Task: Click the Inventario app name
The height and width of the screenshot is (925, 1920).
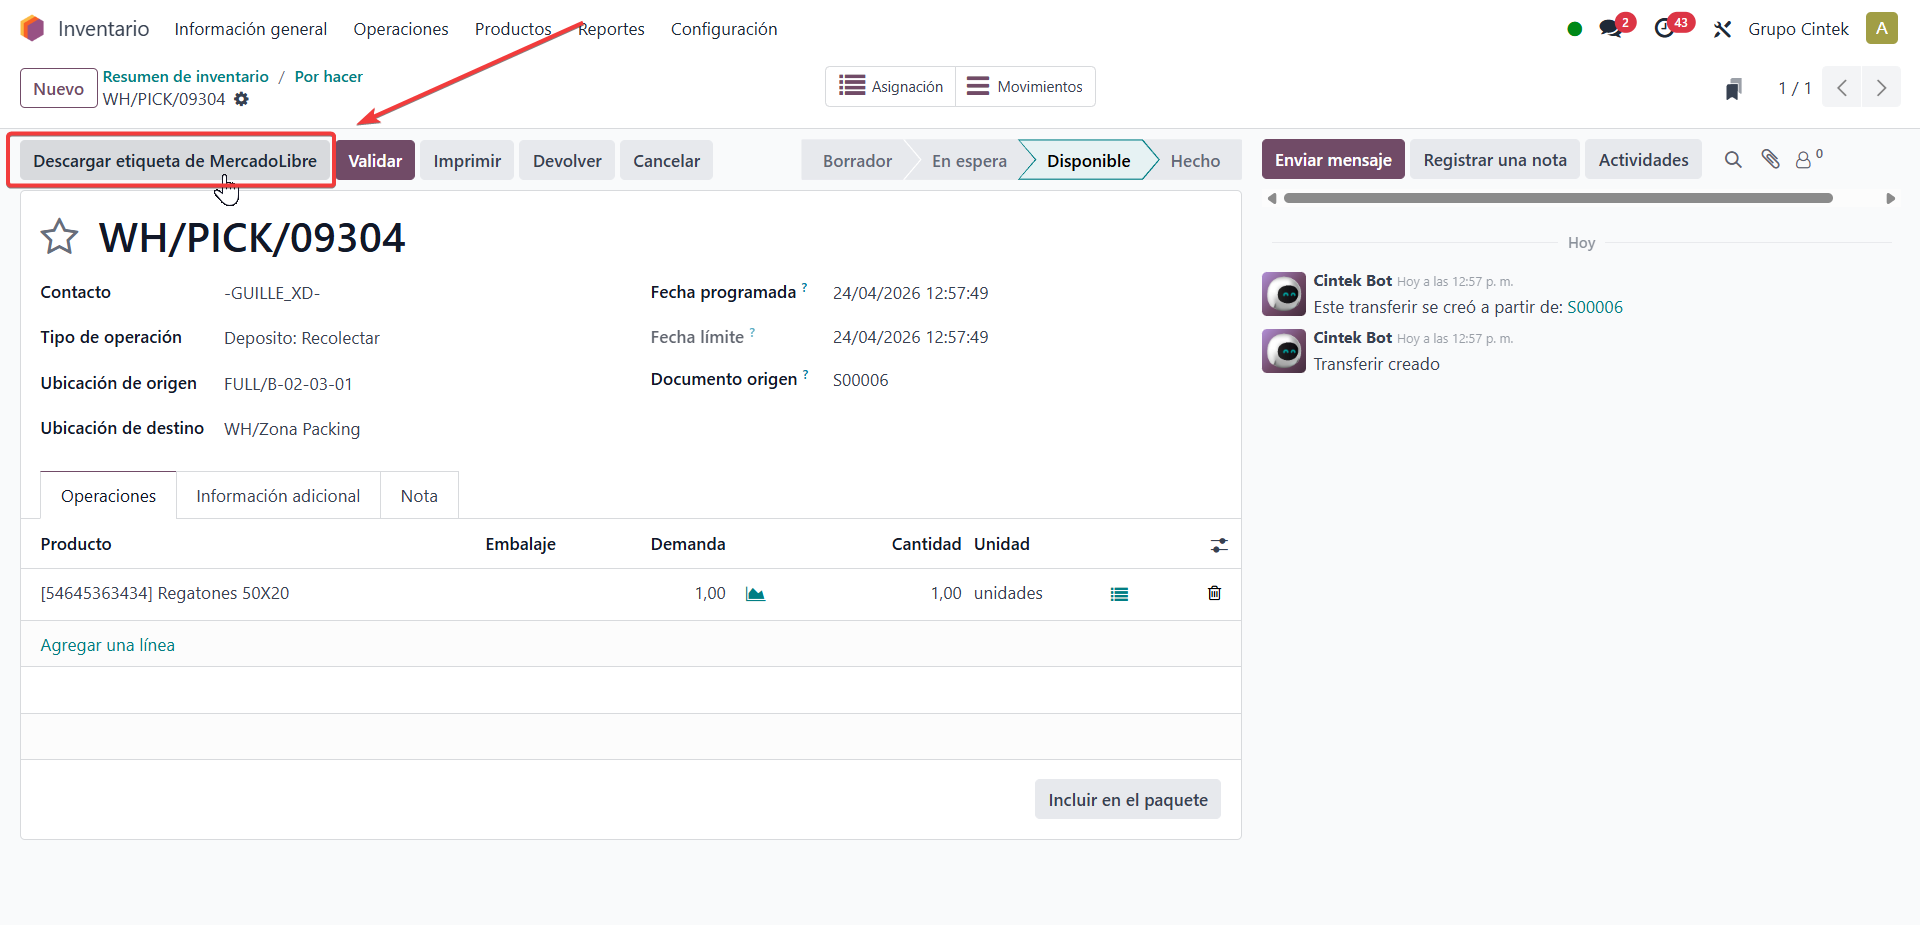Action: tap(104, 29)
